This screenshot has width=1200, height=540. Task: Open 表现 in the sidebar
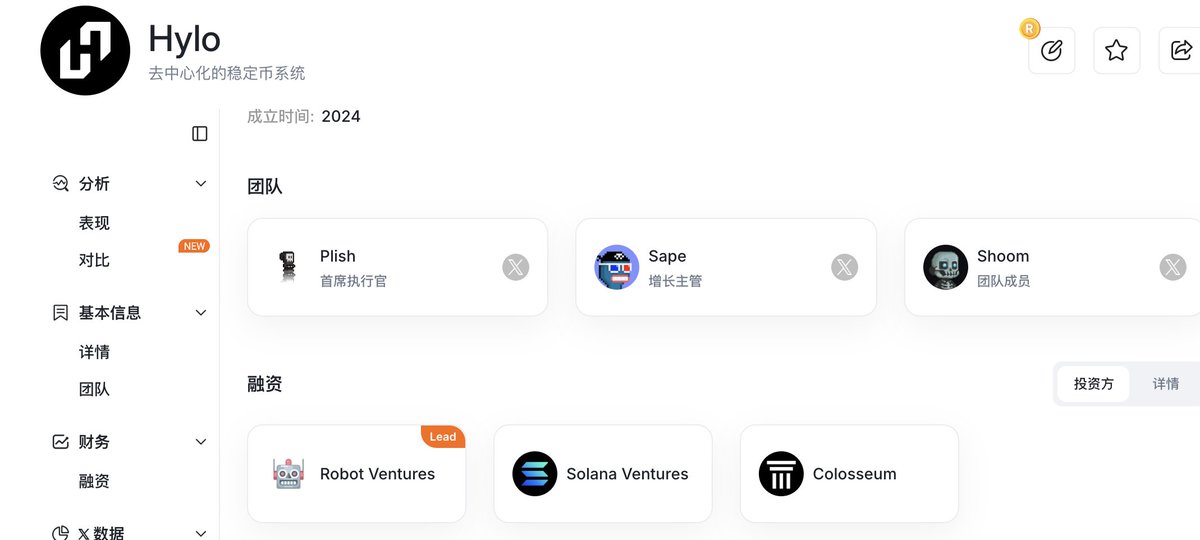[94, 223]
